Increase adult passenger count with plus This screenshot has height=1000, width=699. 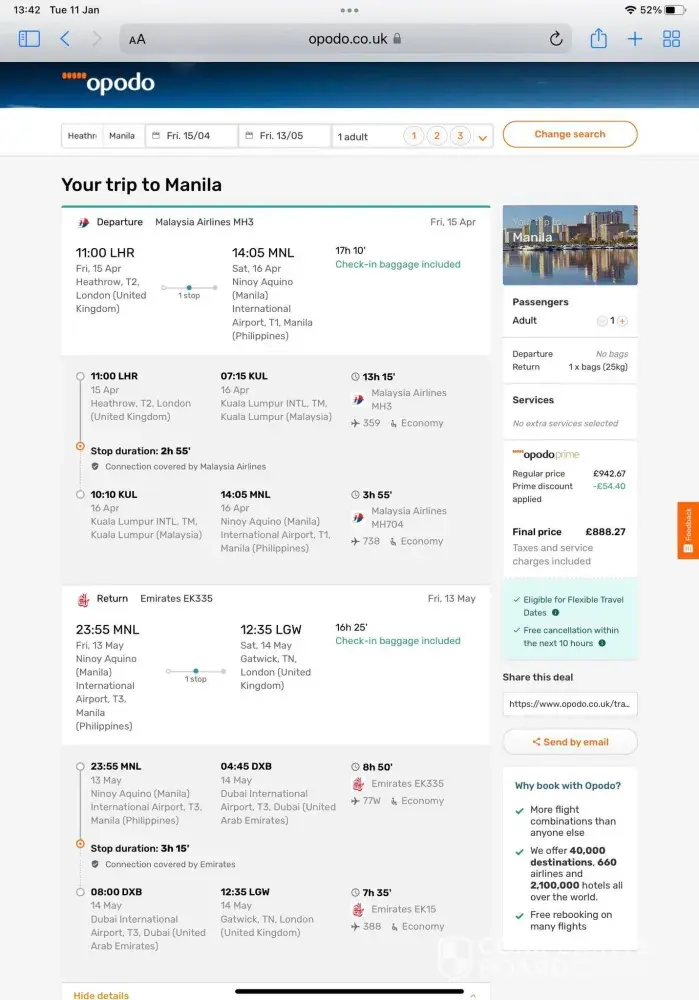click(x=622, y=321)
